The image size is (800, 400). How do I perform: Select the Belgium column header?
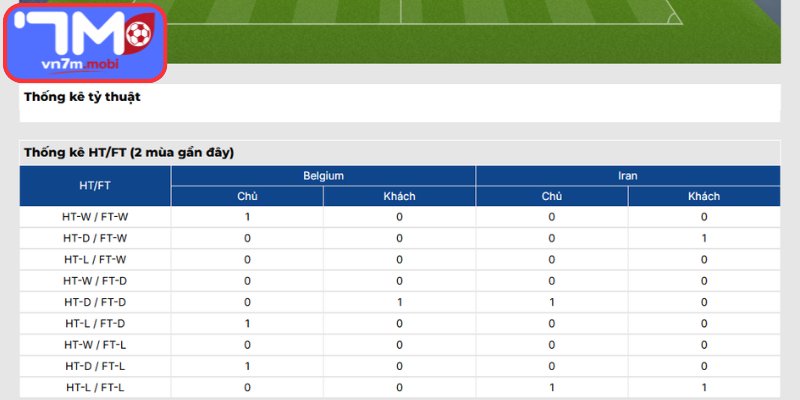[323, 176]
